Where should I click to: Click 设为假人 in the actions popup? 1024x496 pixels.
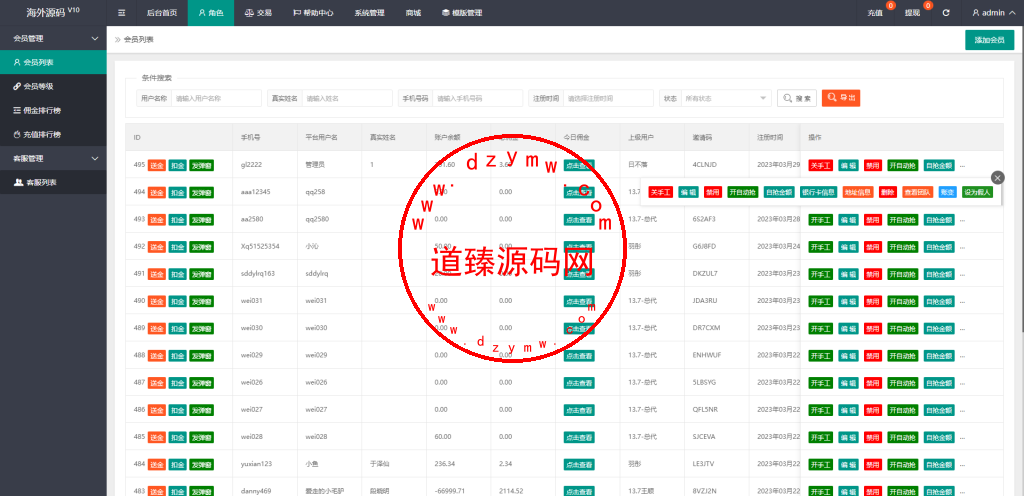tap(978, 193)
